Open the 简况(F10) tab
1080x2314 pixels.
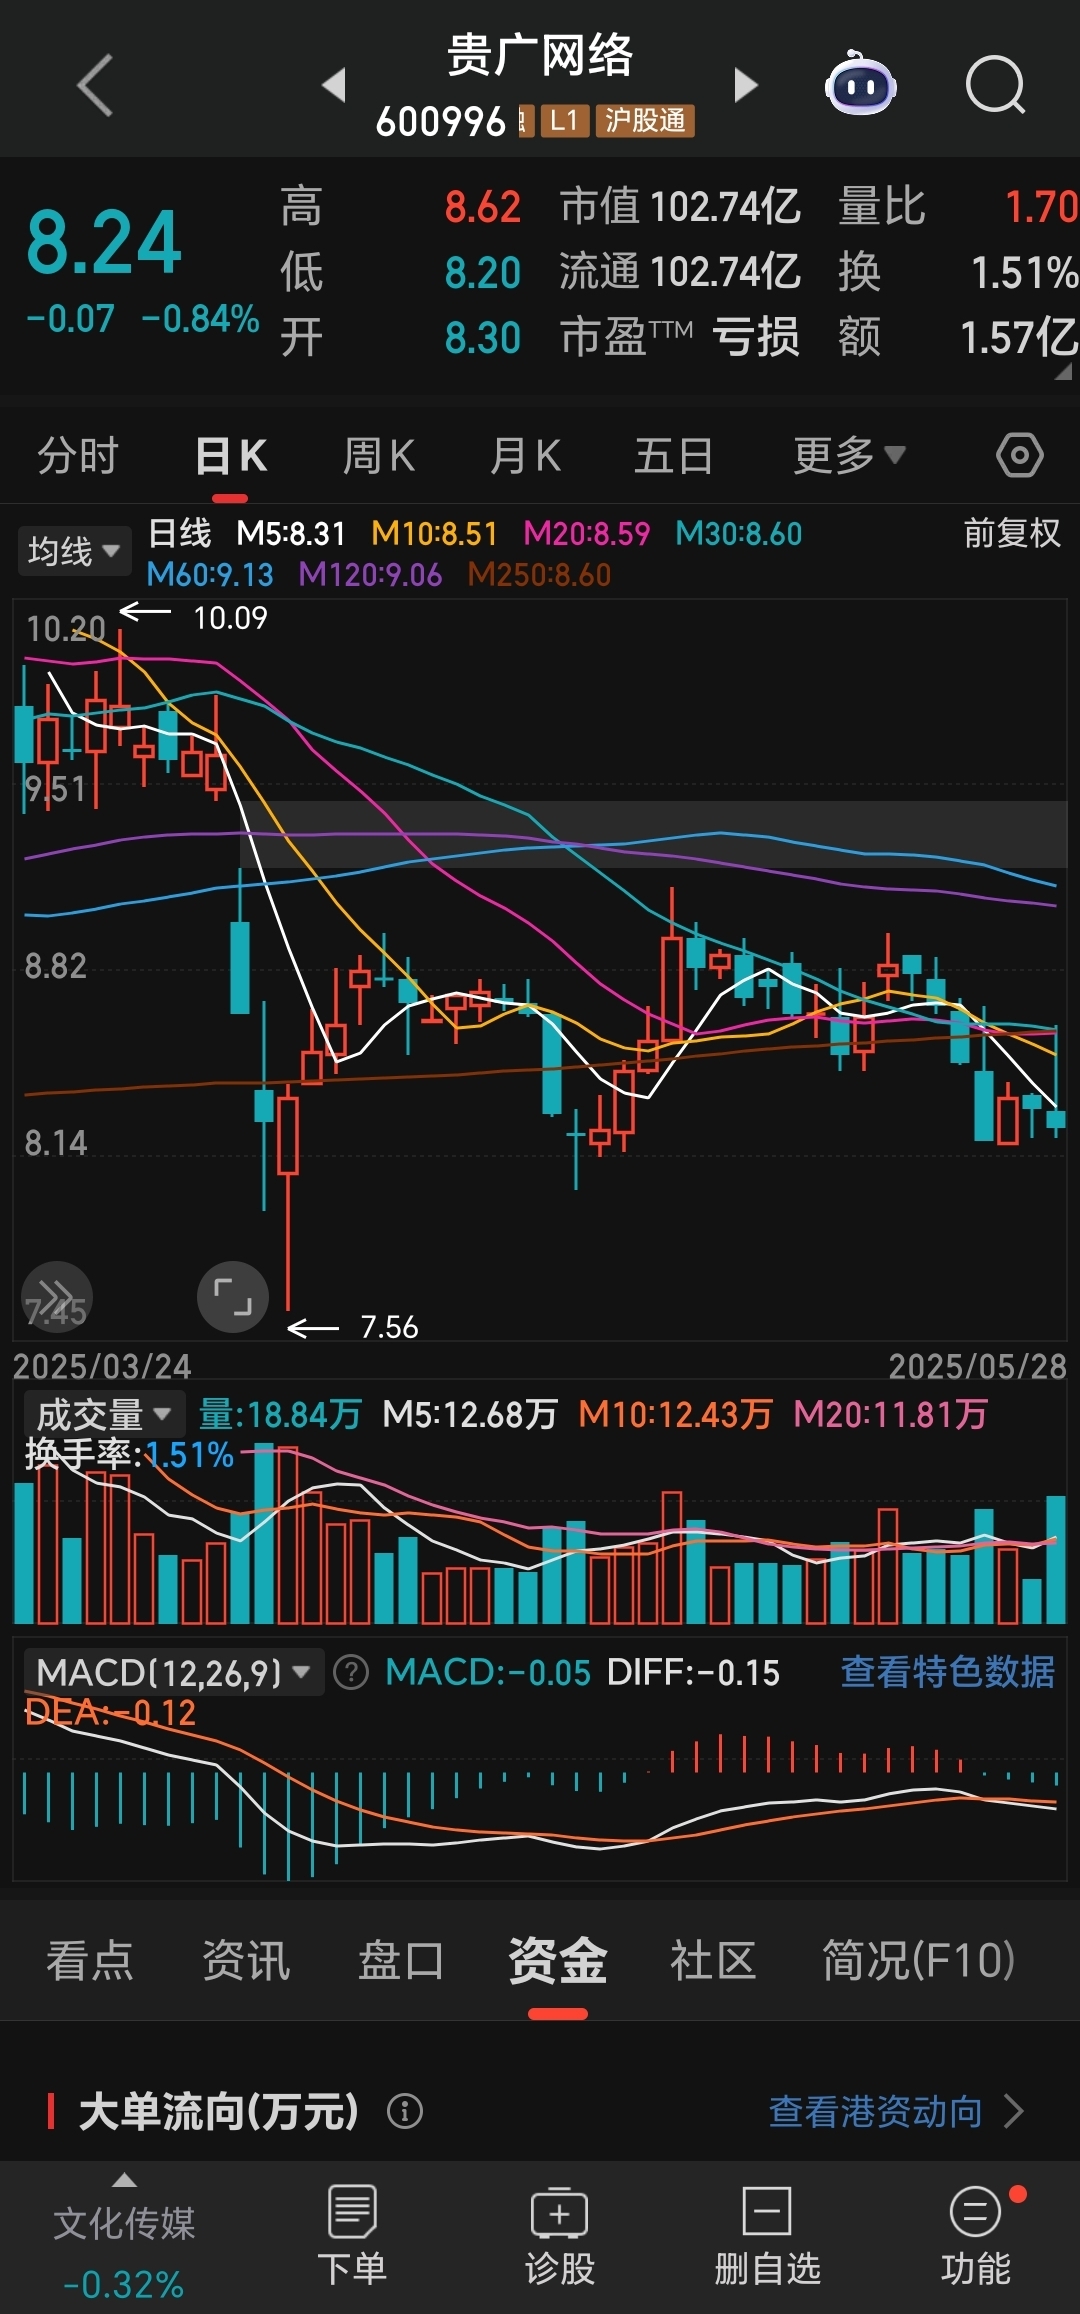[x=918, y=1960]
